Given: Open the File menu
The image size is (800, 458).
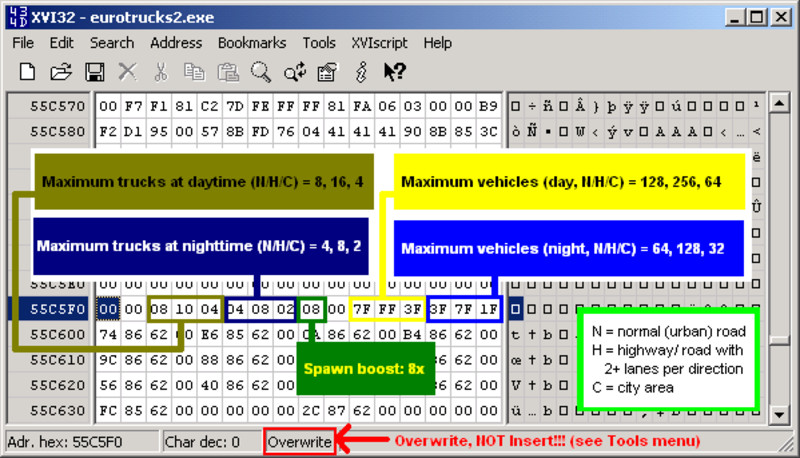Looking at the screenshot, I should pos(23,43).
